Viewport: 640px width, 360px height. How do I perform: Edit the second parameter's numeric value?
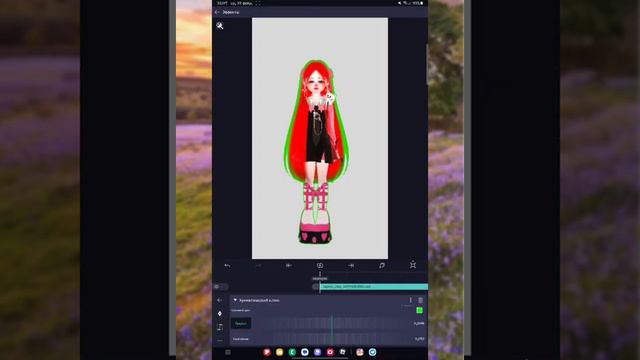click(x=419, y=339)
